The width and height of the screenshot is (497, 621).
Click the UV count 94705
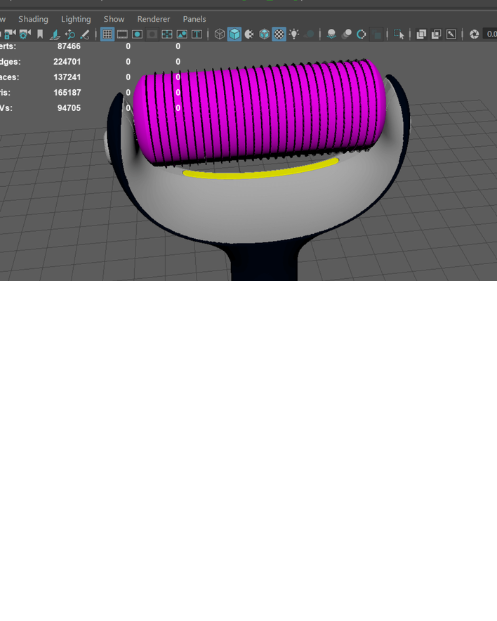[x=69, y=108]
